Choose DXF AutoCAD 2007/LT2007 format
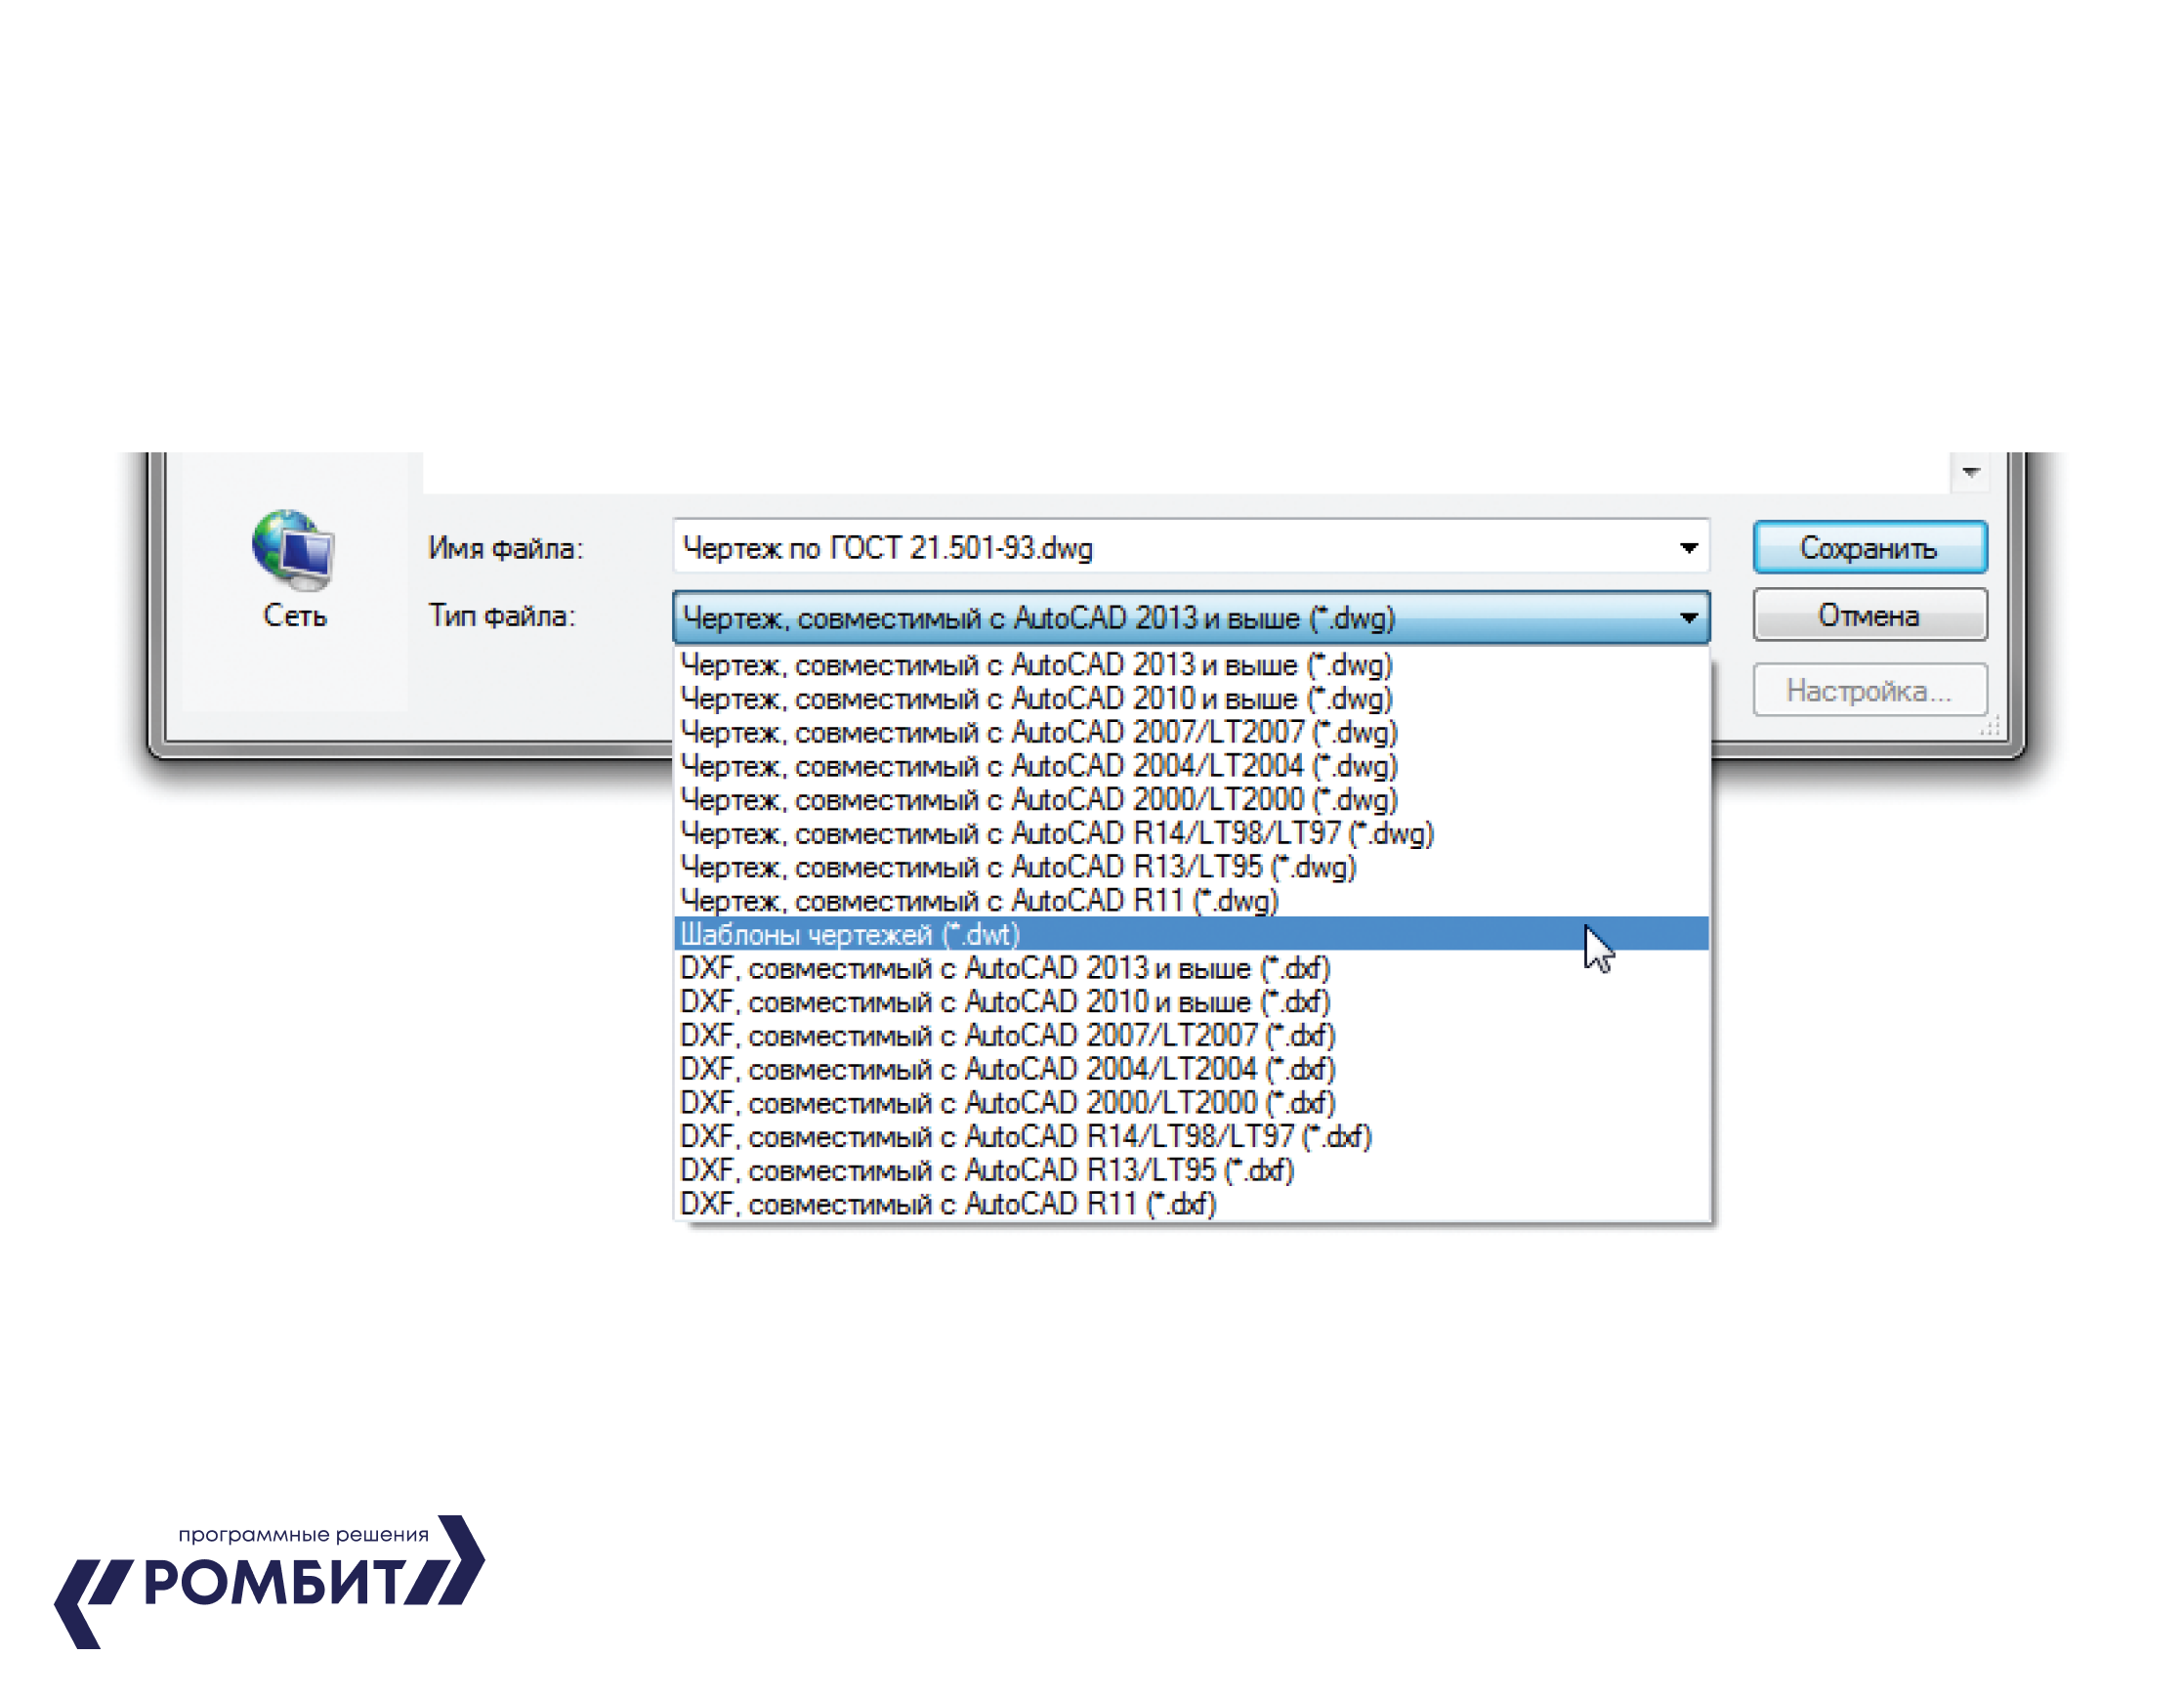 (1007, 1035)
